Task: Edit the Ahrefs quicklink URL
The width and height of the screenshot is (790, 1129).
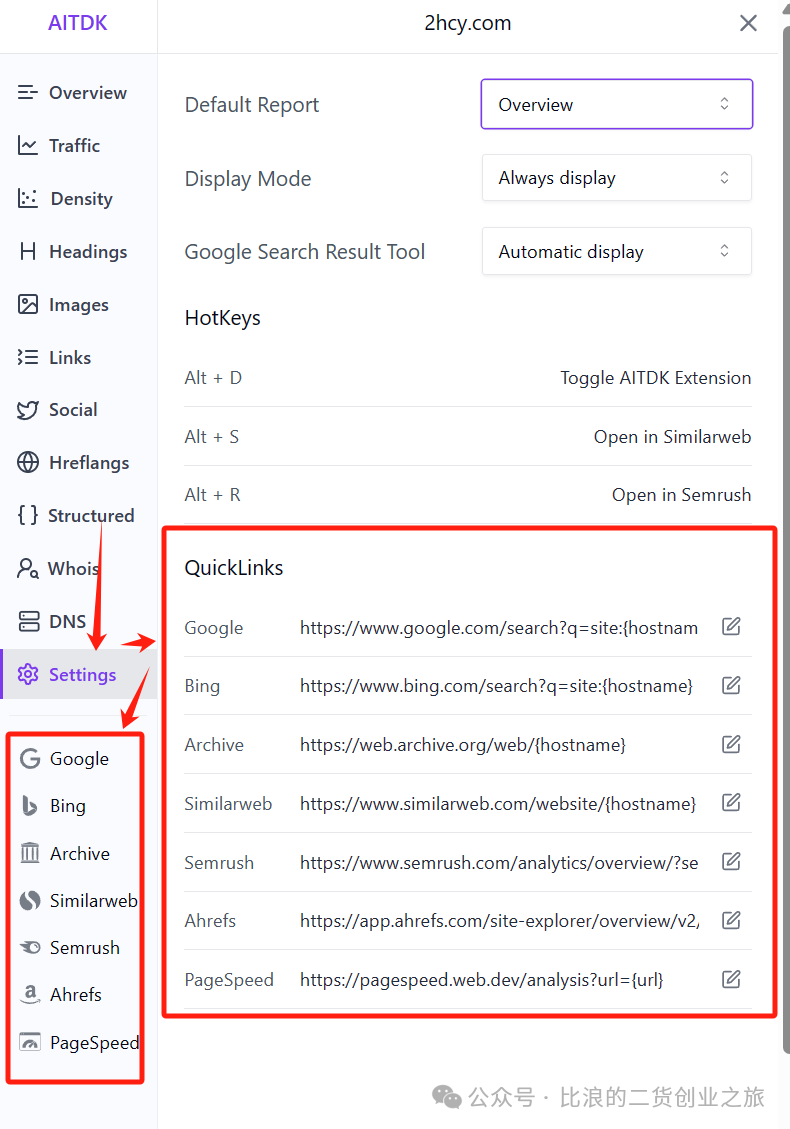Action: click(731, 919)
